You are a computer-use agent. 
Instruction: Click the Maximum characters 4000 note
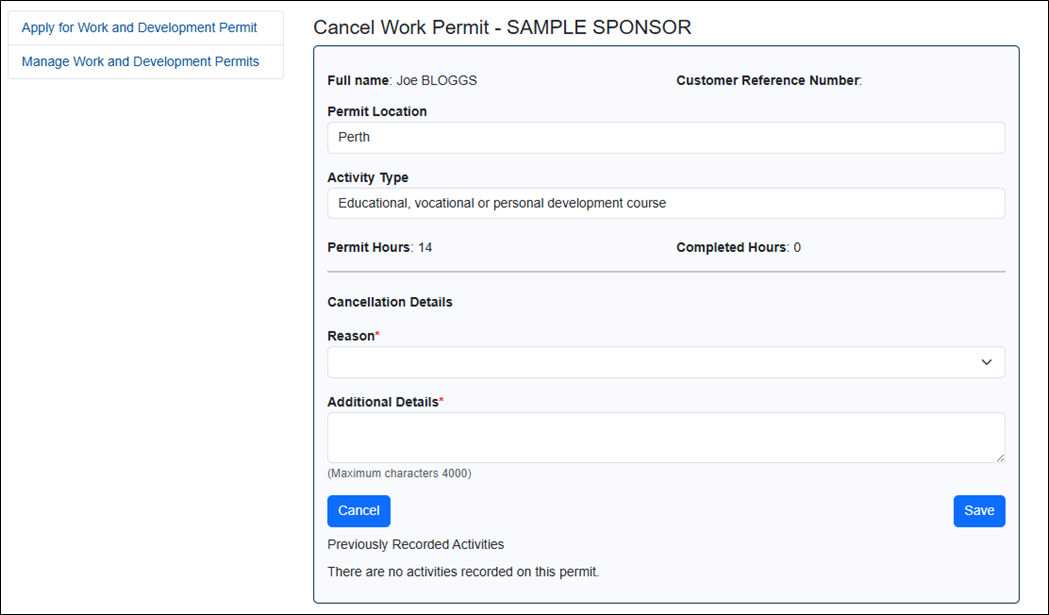pos(399,473)
